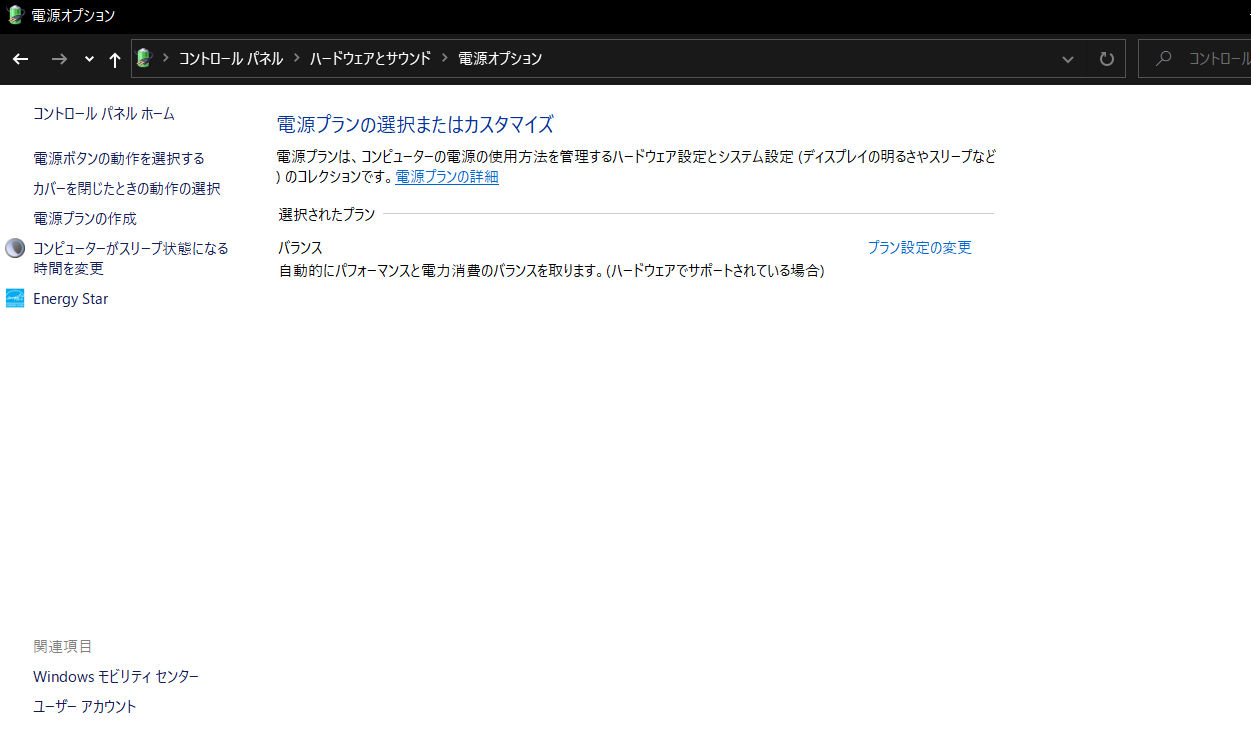Click the battery icon in address bar
1251x731 pixels.
[x=144, y=58]
